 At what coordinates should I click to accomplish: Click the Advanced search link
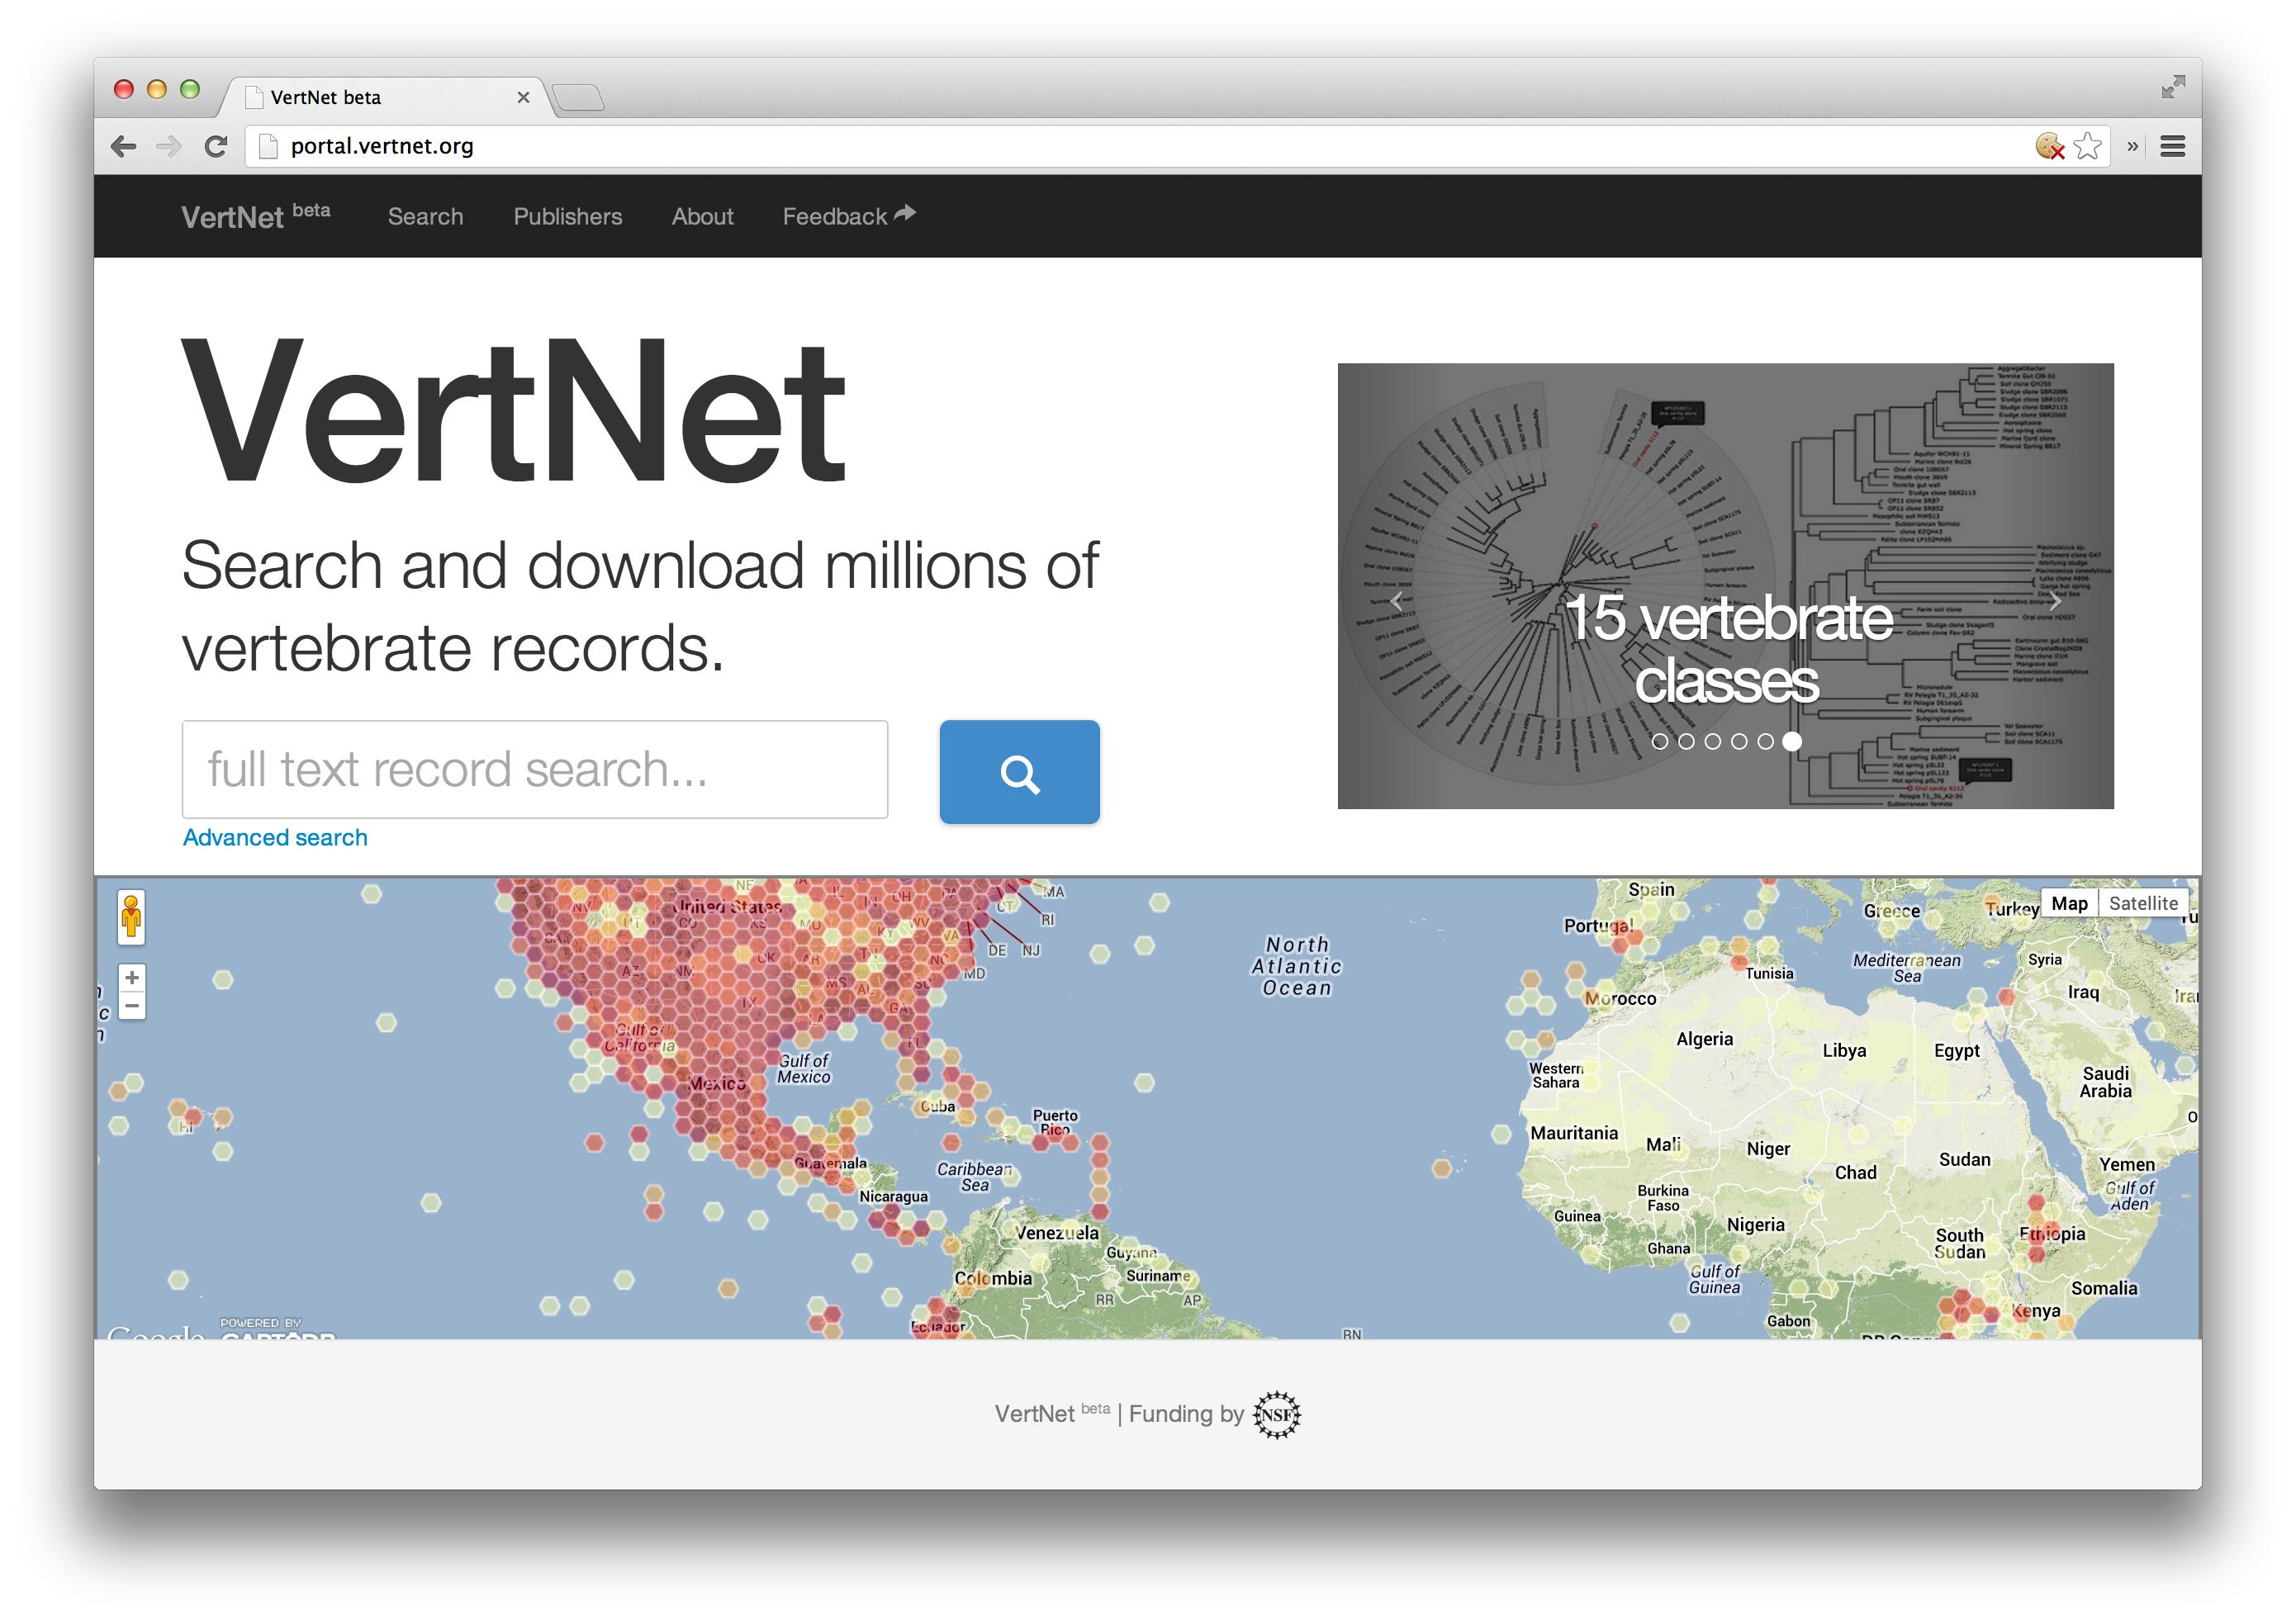click(275, 838)
